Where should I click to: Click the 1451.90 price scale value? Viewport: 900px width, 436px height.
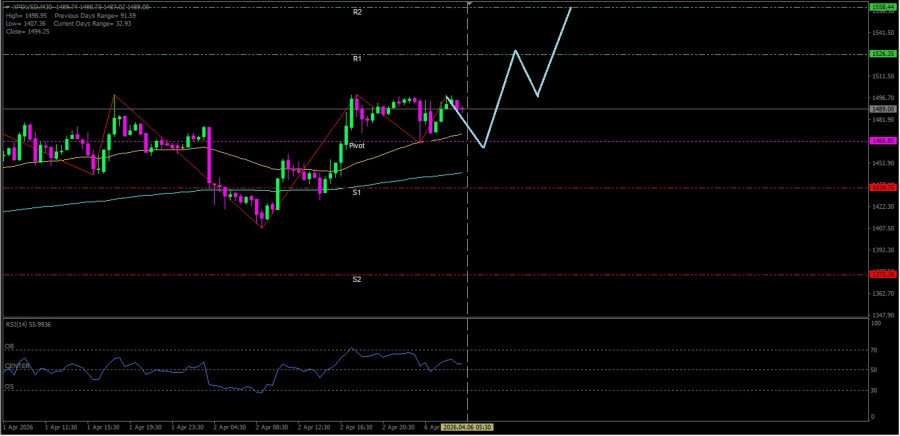883,163
